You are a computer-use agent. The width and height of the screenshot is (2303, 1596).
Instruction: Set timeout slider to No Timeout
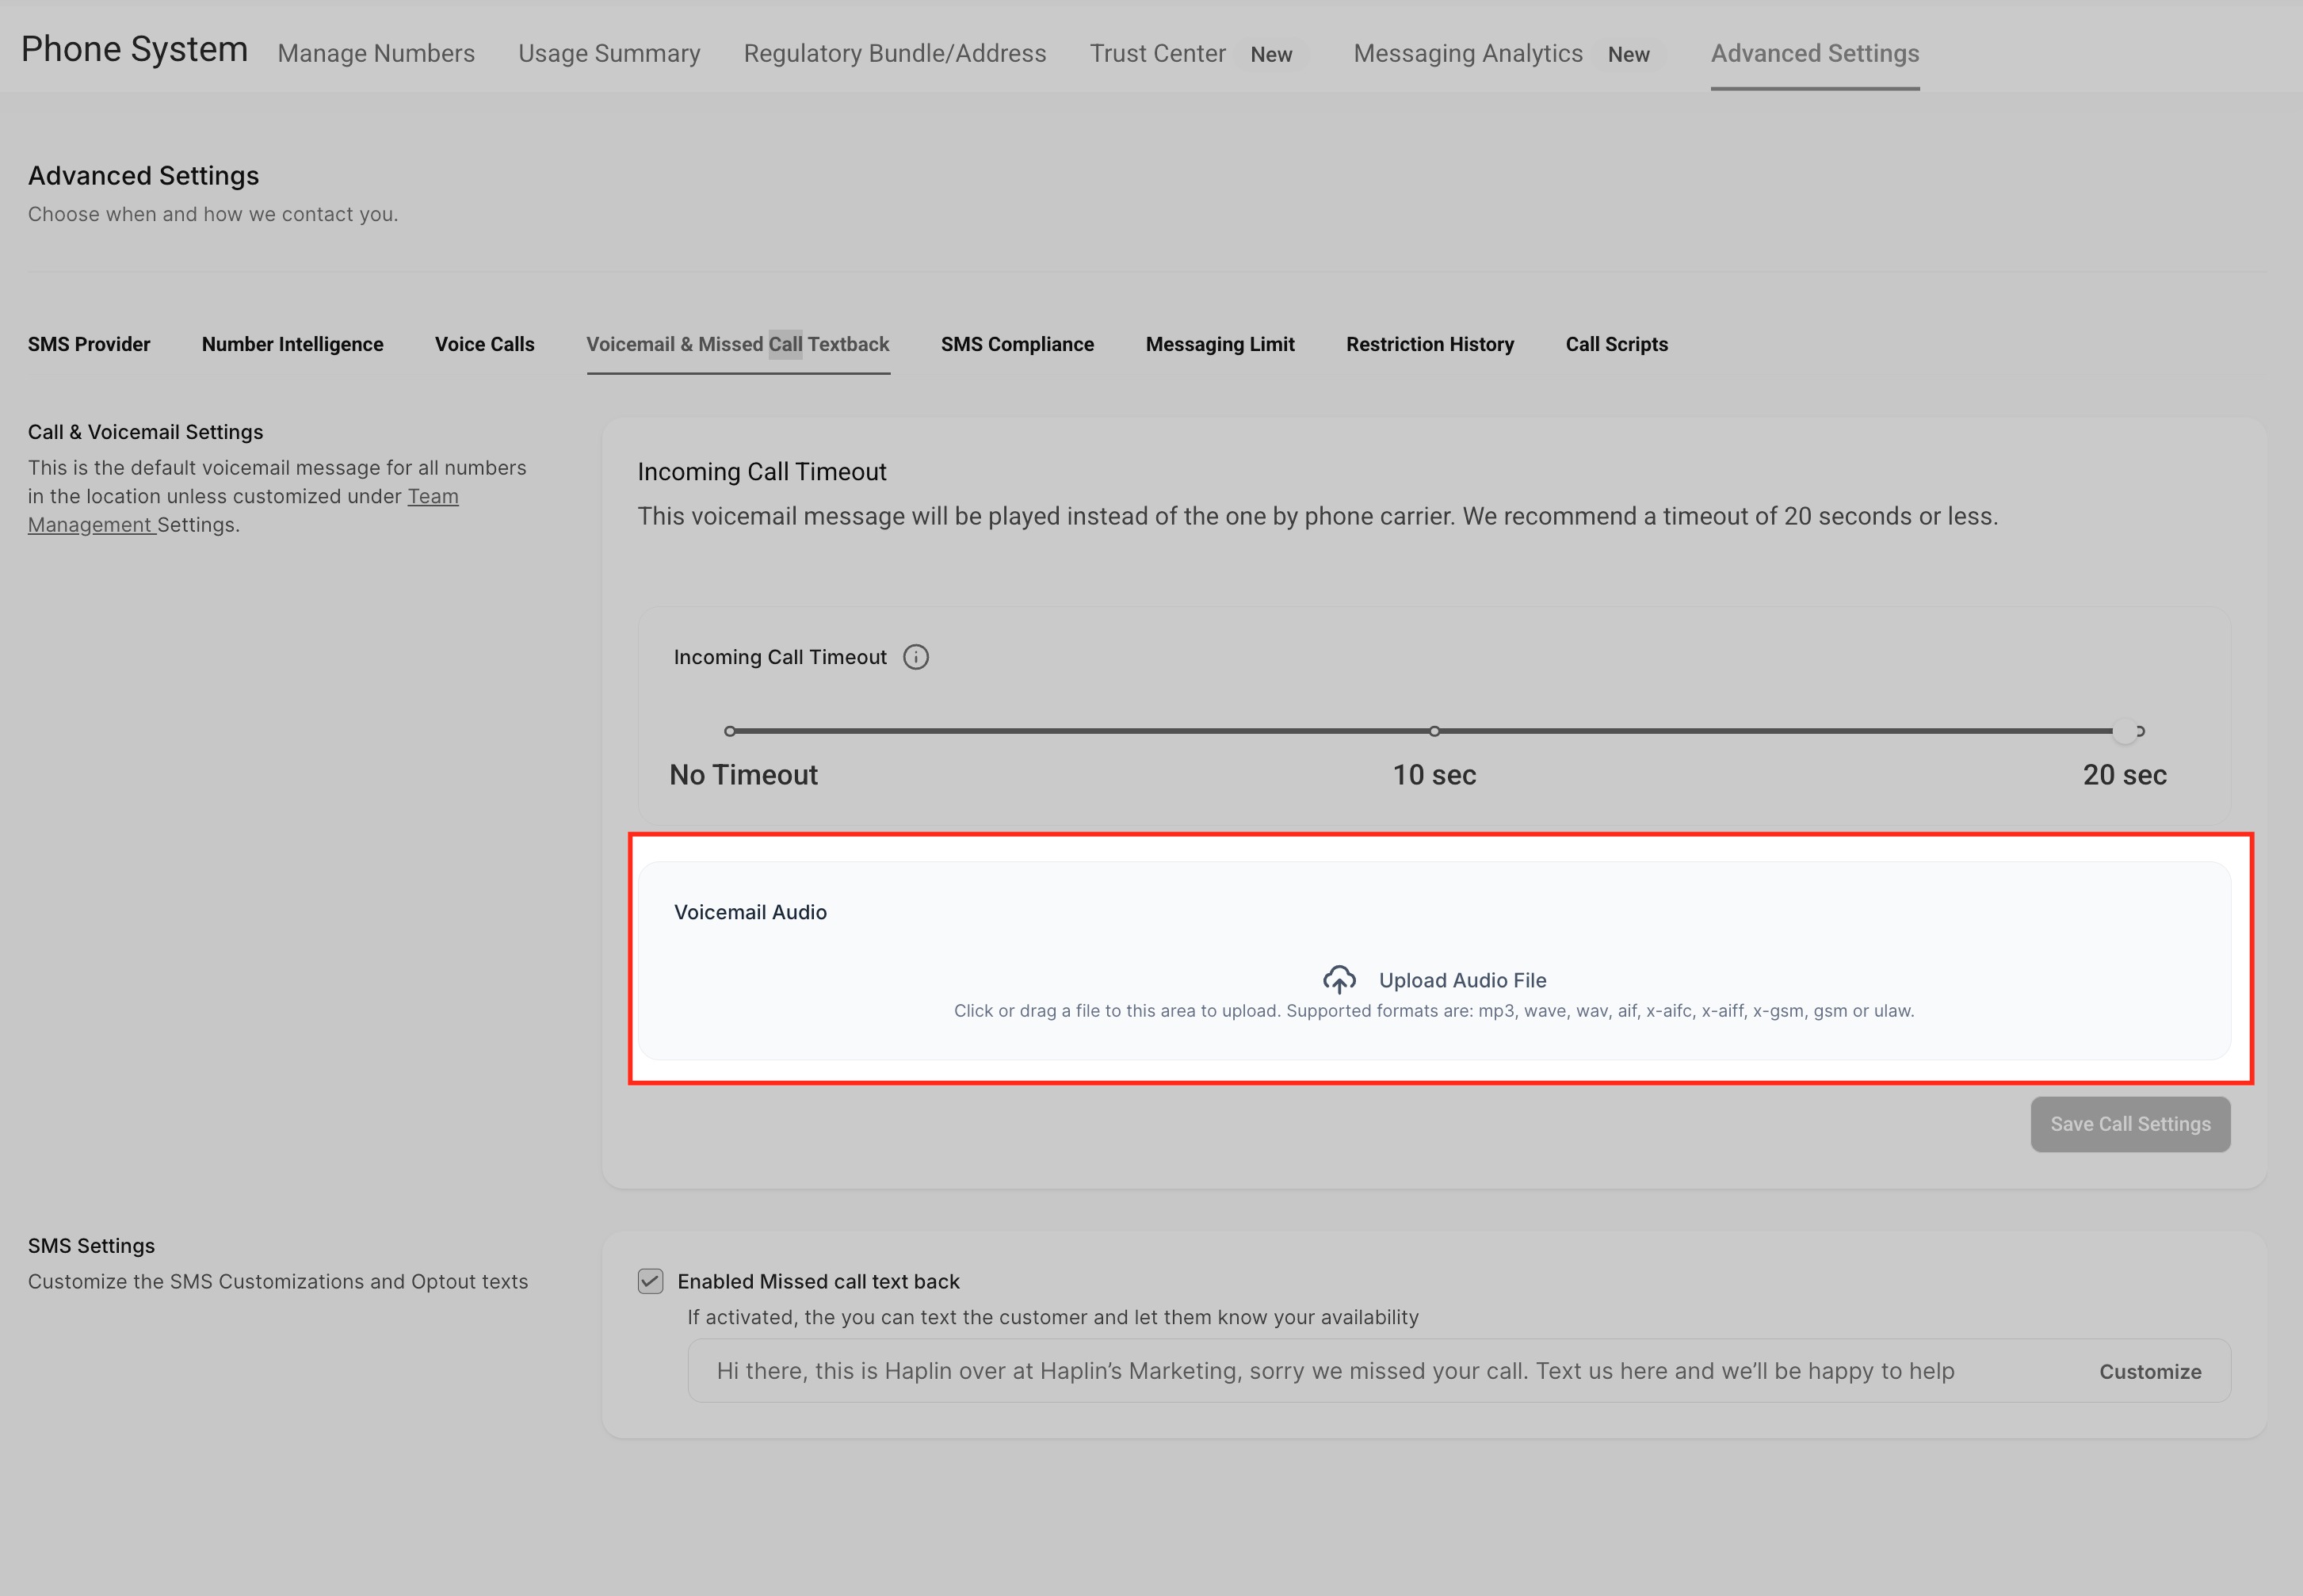(x=730, y=731)
